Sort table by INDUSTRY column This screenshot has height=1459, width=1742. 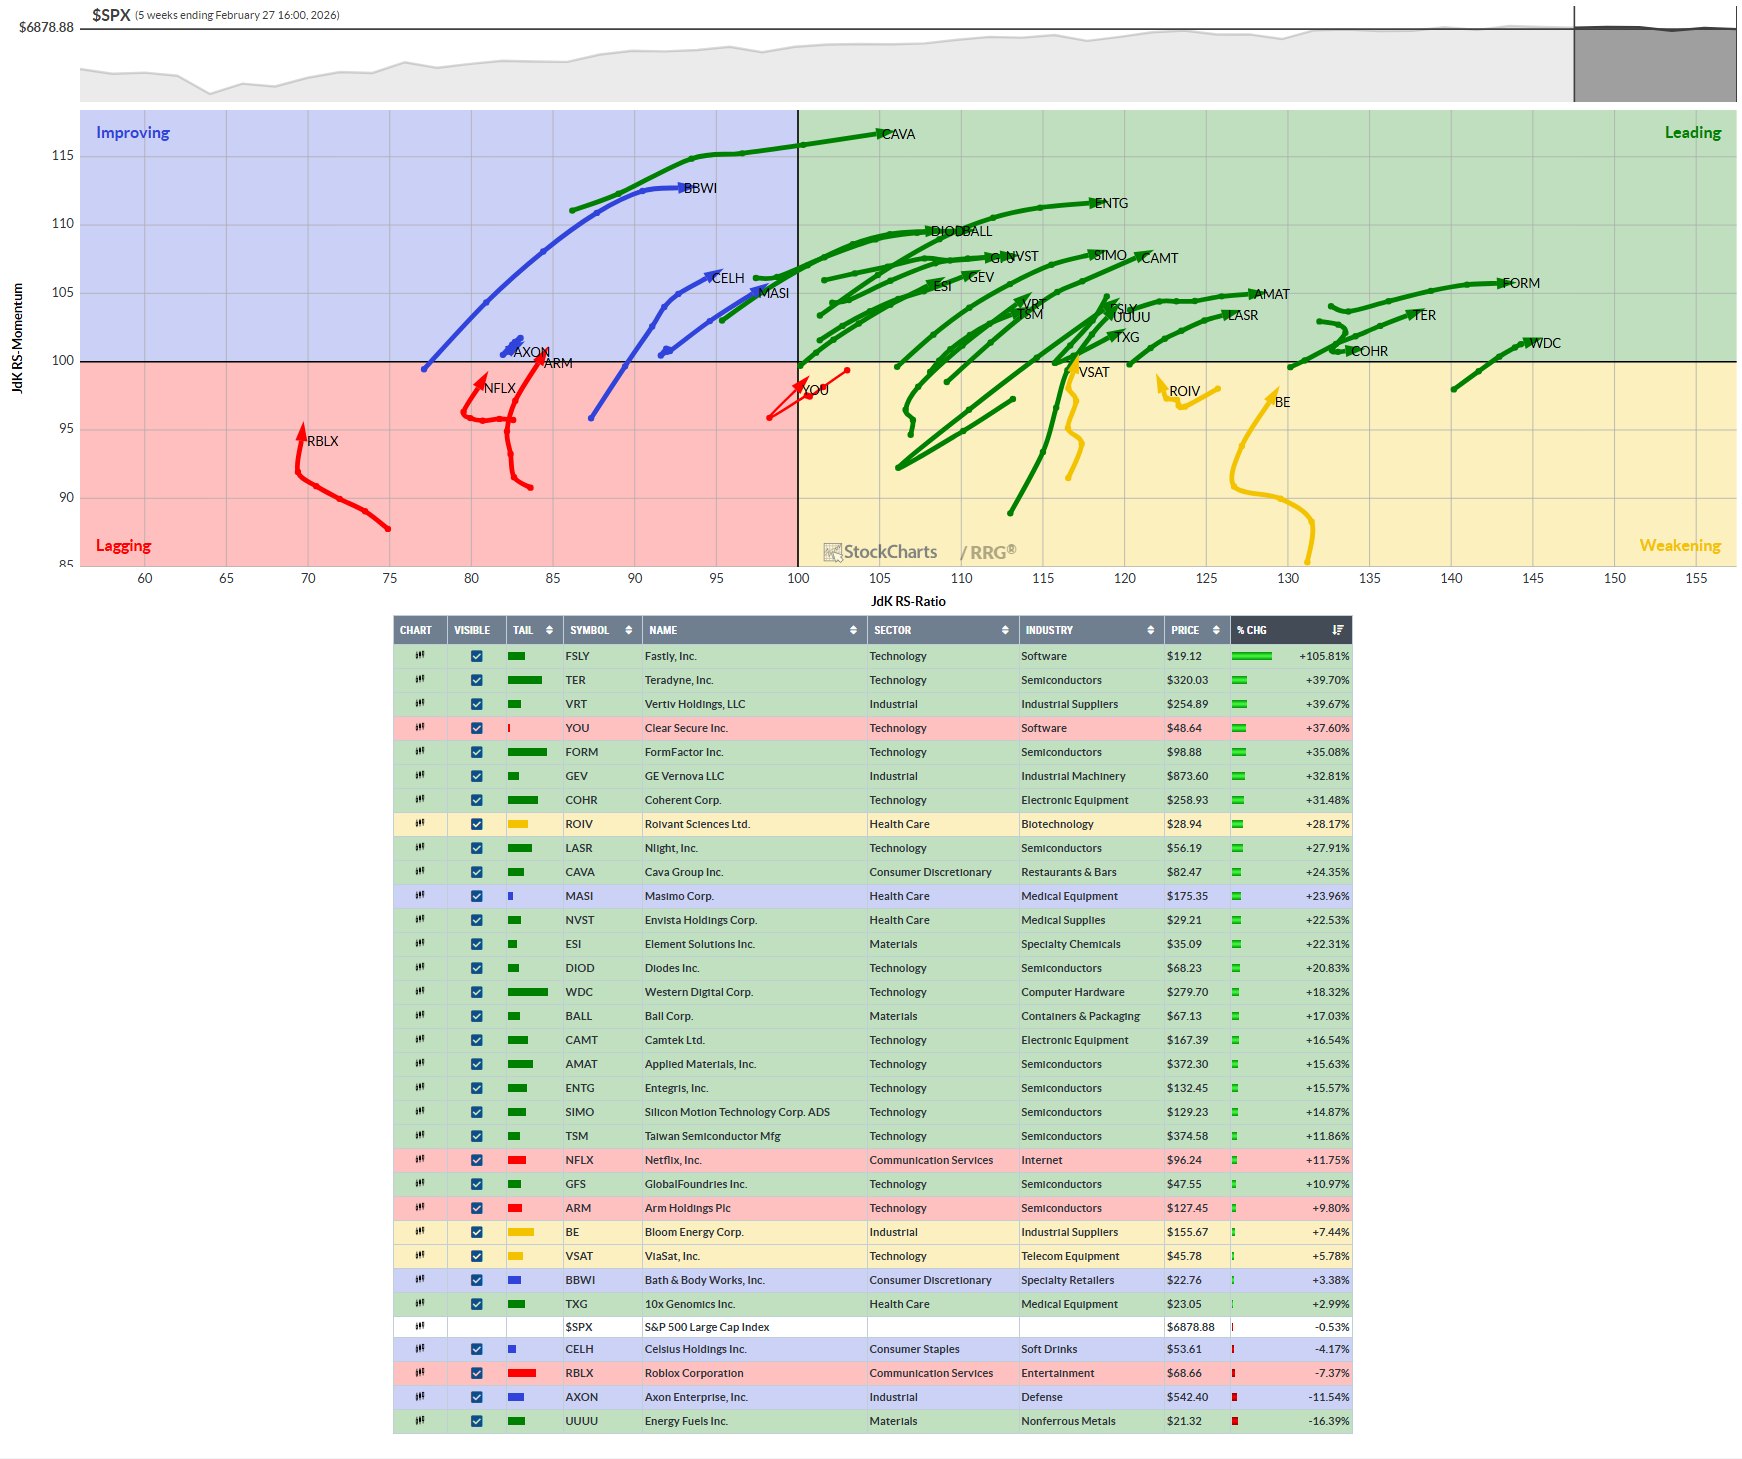click(1091, 630)
